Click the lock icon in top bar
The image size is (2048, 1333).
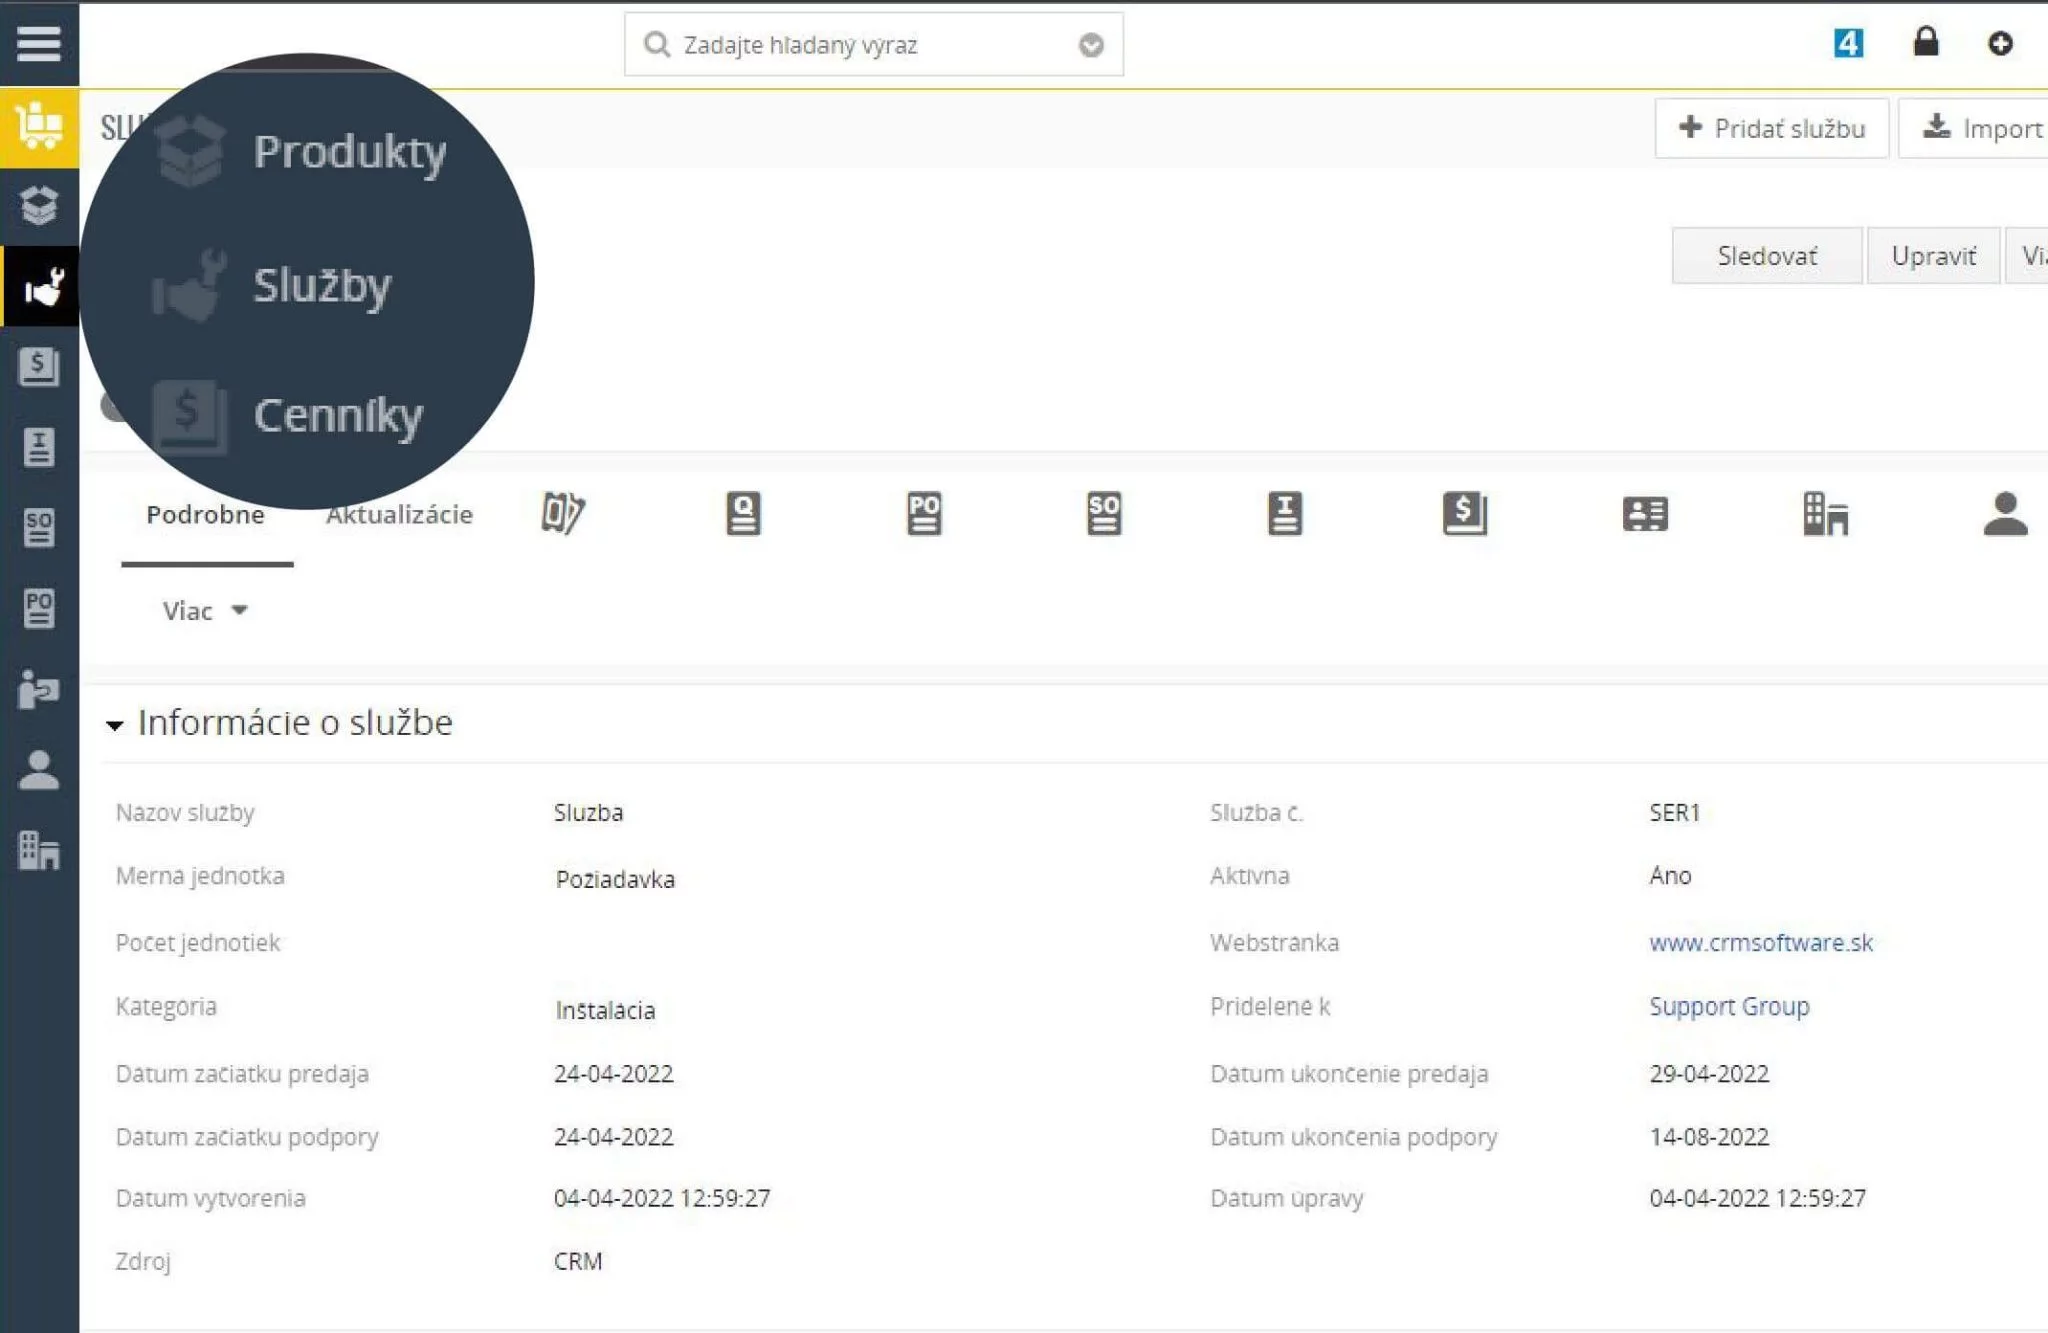pyautogui.click(x=1926, y=42)
